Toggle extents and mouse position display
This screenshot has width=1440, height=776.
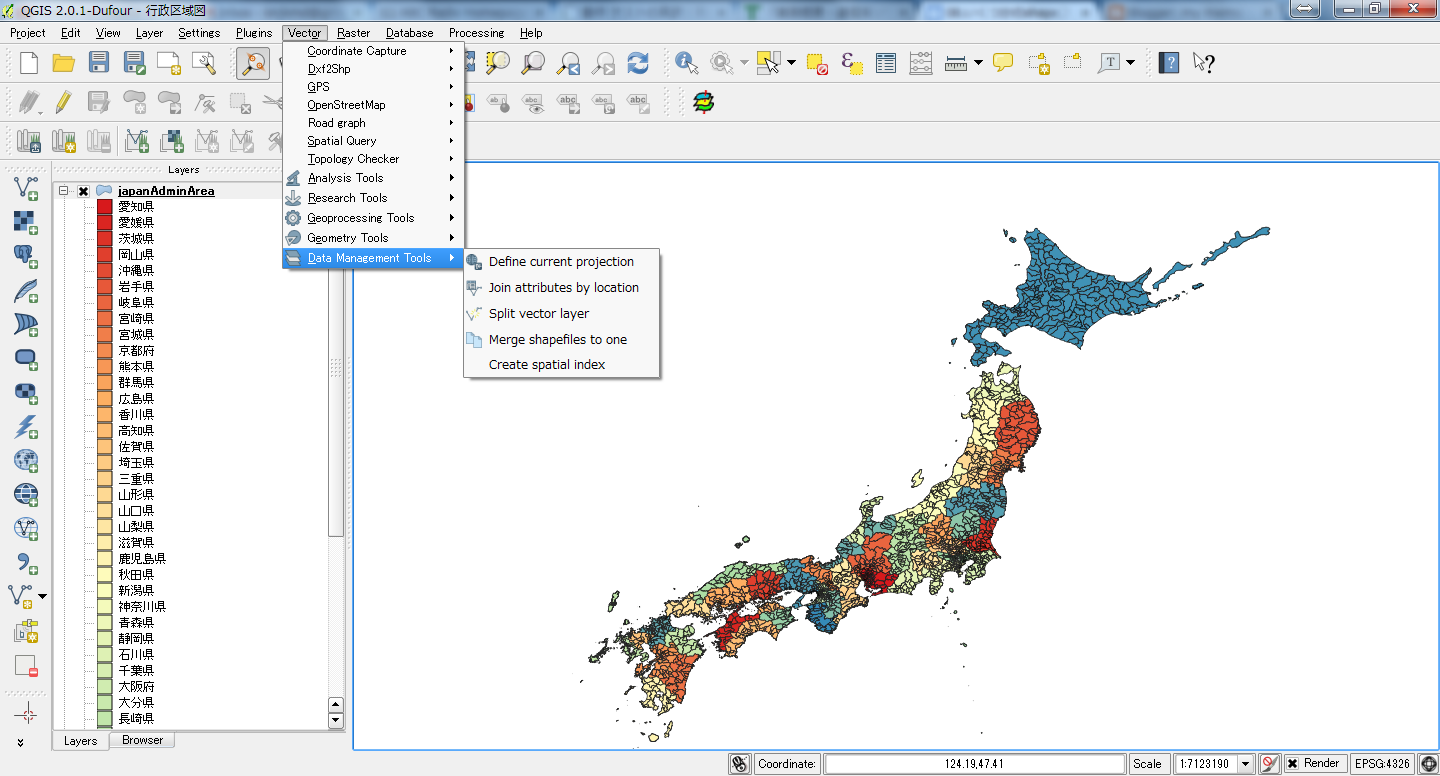[739, 764]
